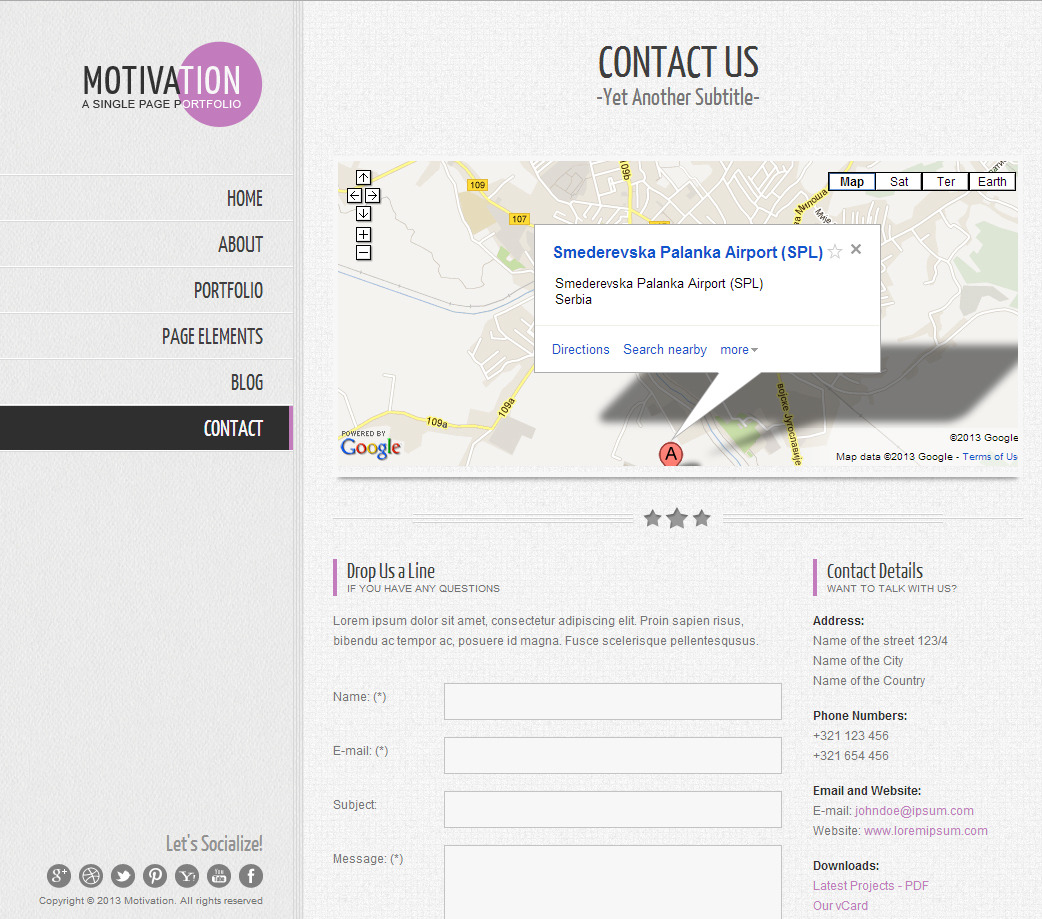Switch the map to Sat view
The height and width of the screenshot is (919, 1042).
tap(898, 181)
